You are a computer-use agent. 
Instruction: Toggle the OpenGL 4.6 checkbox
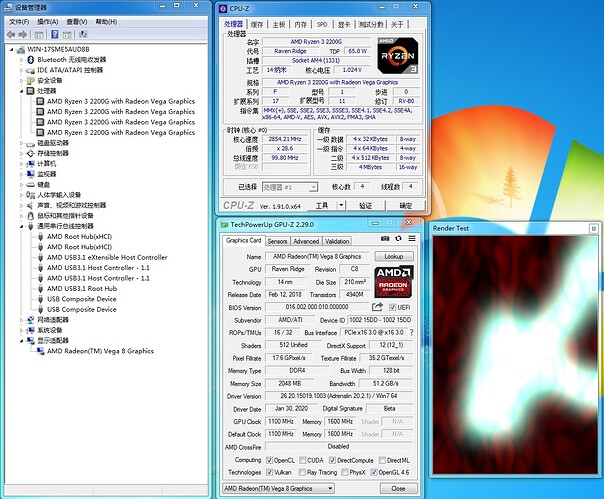(374, 472)
